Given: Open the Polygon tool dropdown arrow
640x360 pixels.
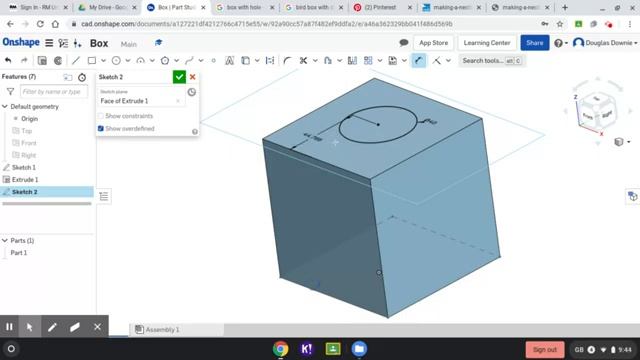Looking at the screenshot, I should tap(176, 60).
